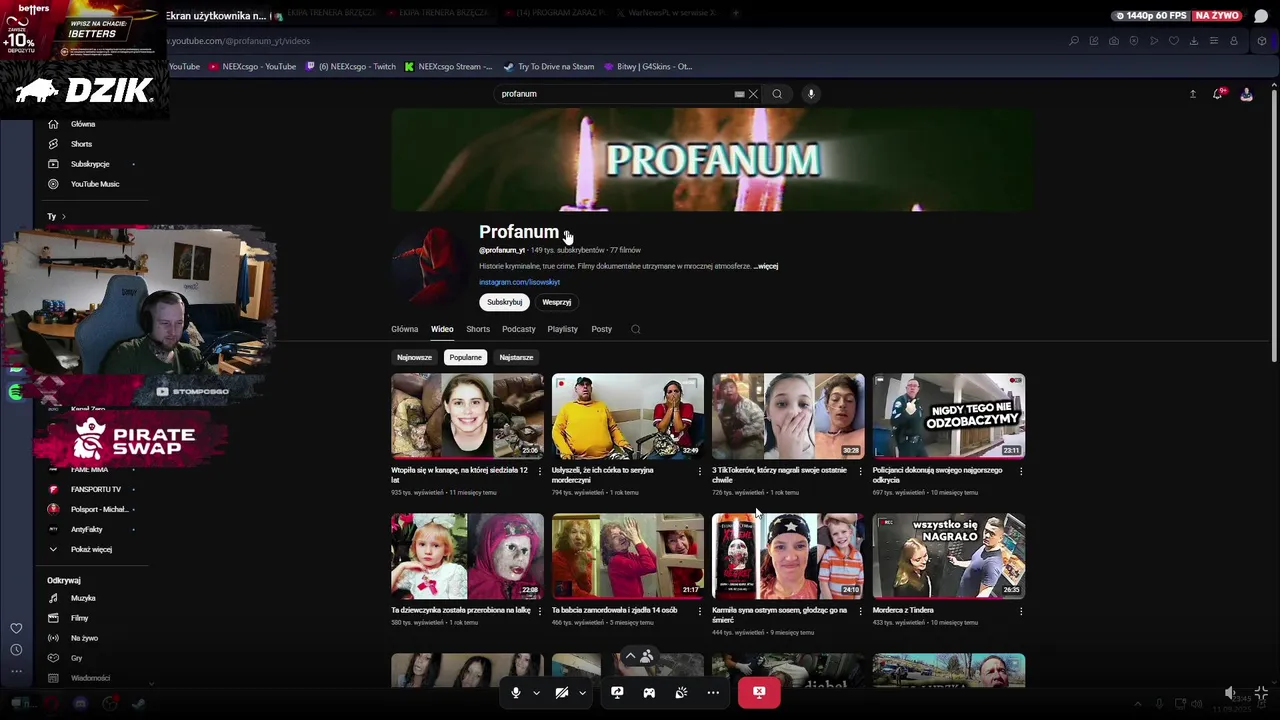
Task: Open options menu for 3 TikTokerów video
Action: point(860,471)
